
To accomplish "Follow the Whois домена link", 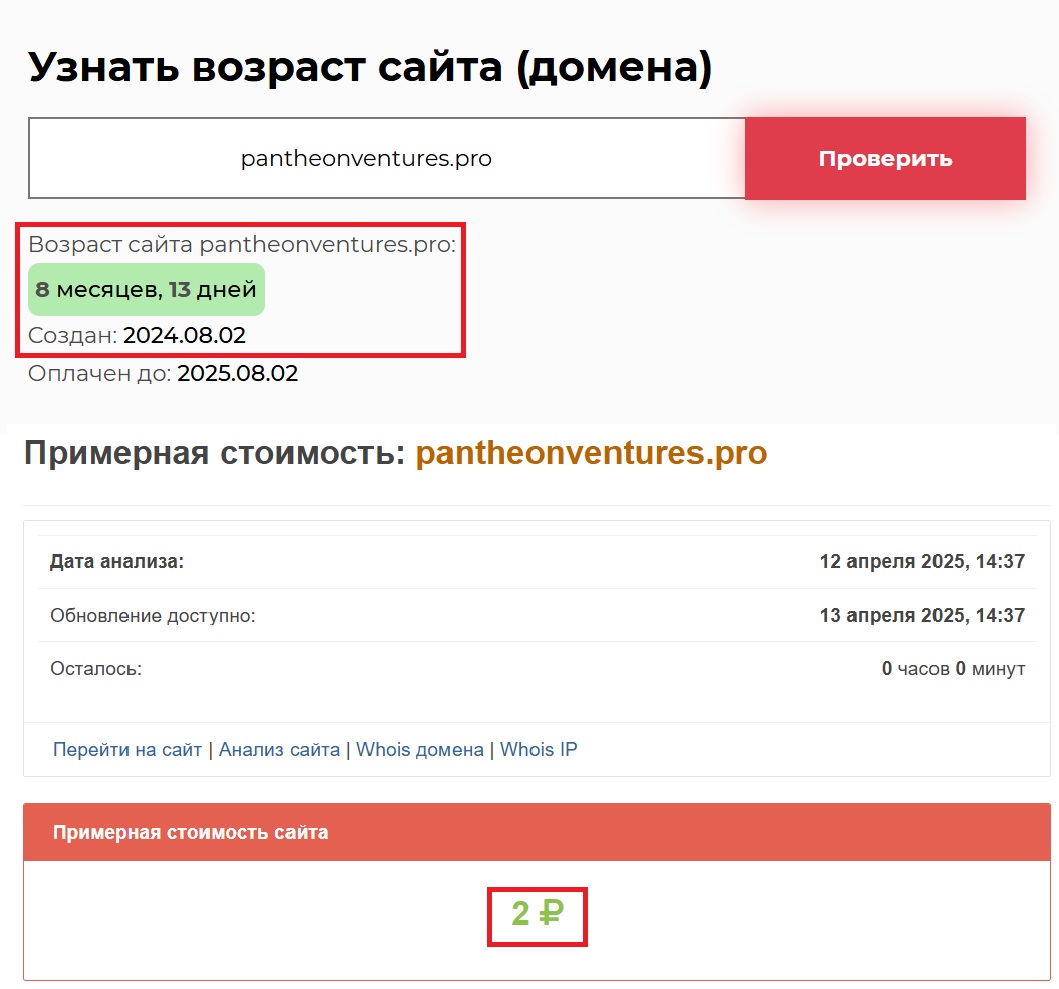I will click(420, 749).
